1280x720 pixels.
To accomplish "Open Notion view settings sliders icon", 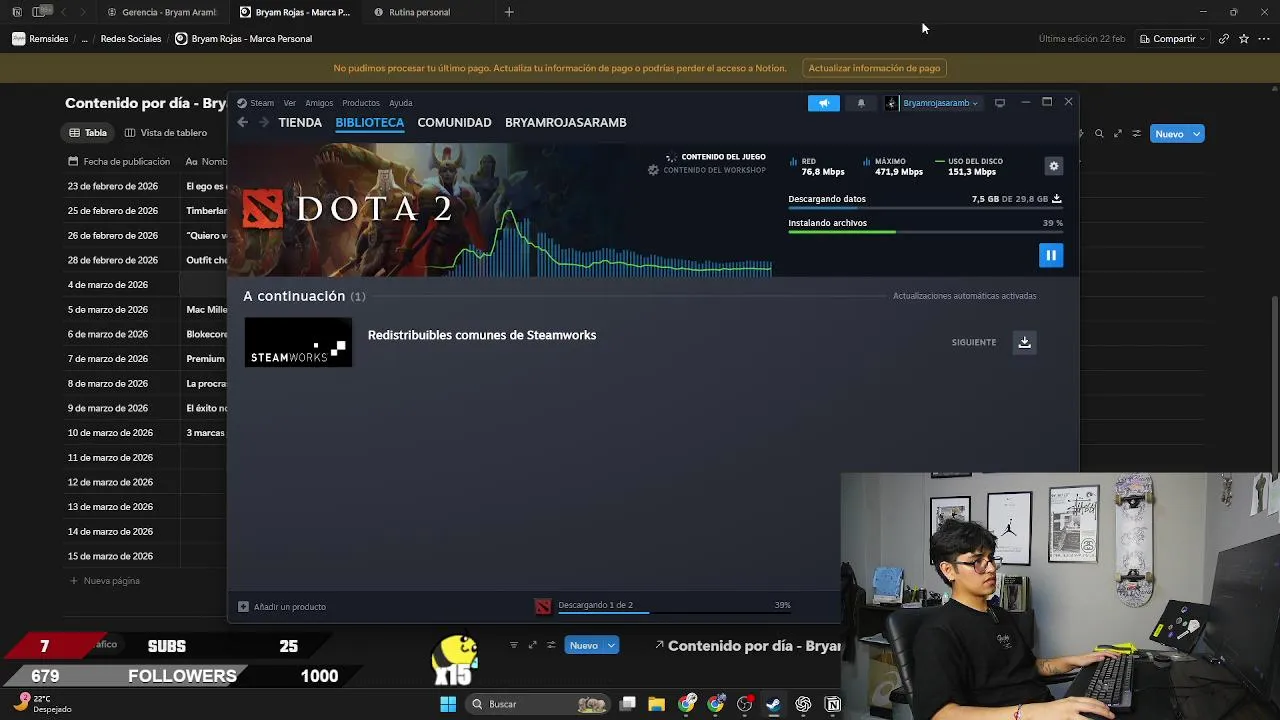I will [1136, 134].
